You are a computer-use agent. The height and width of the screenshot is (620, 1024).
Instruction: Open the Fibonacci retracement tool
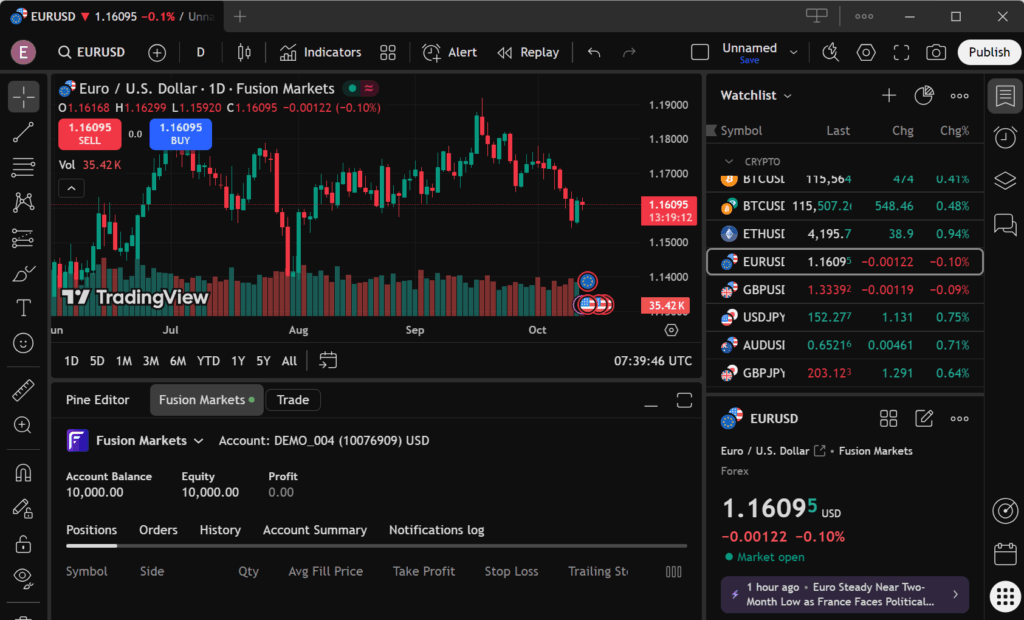(24, 167)
